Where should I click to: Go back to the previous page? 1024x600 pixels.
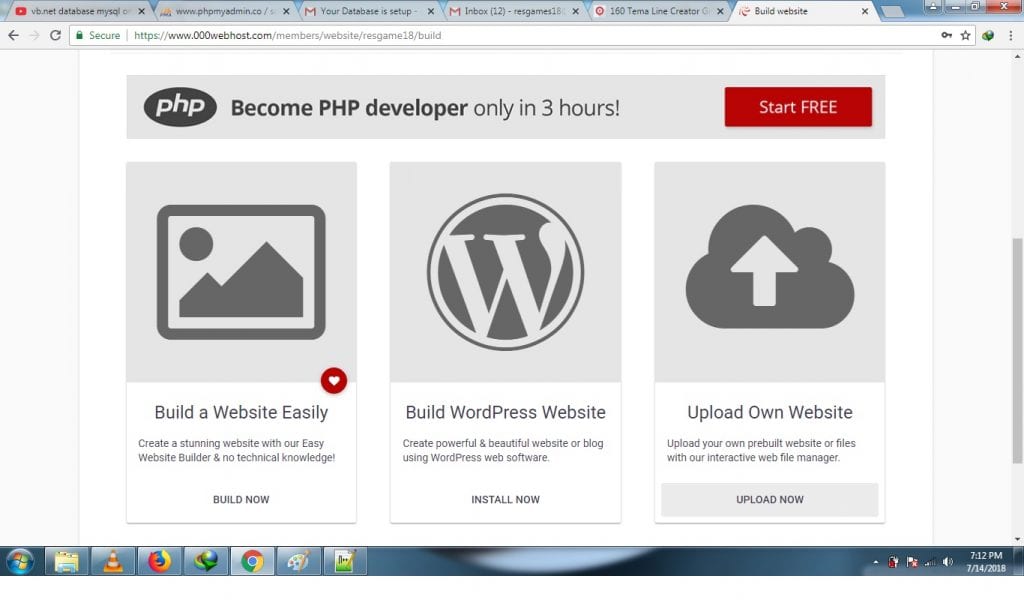[14, 35]
